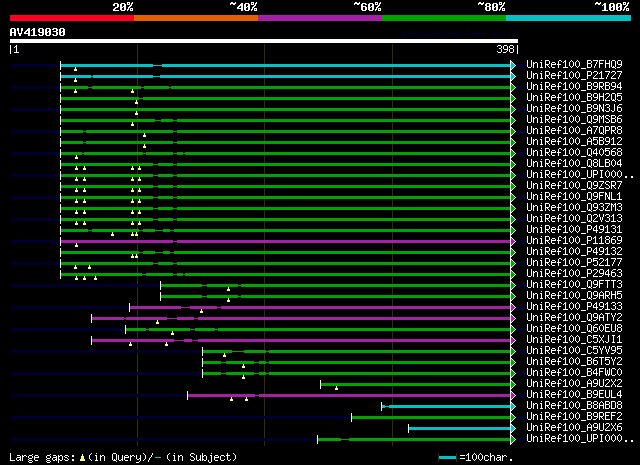Open hit UniRef100_B9N3J6
640x465 pixels.
[574, 109]
